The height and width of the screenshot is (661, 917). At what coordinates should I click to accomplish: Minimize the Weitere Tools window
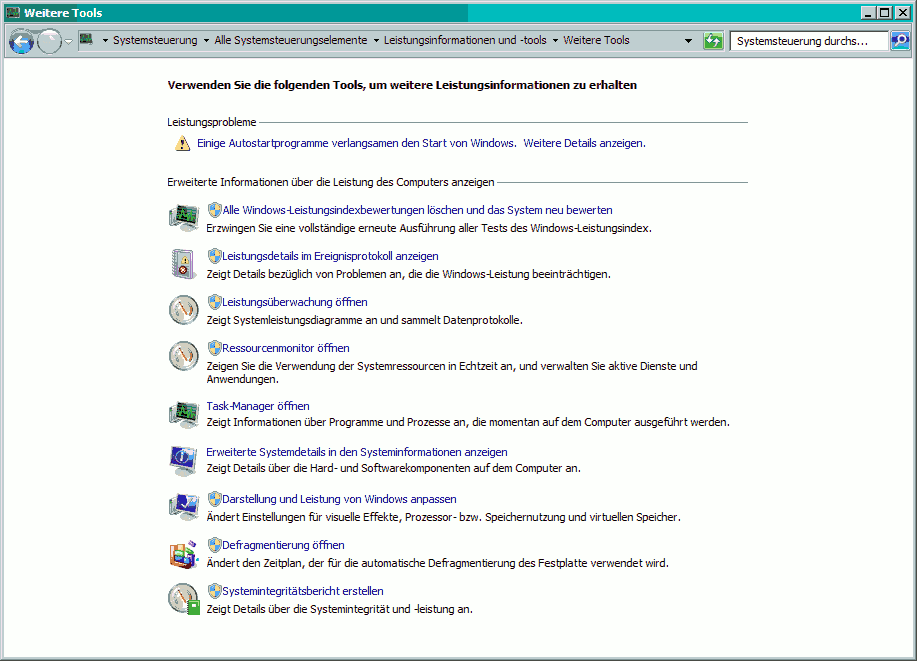pos(868,12)
